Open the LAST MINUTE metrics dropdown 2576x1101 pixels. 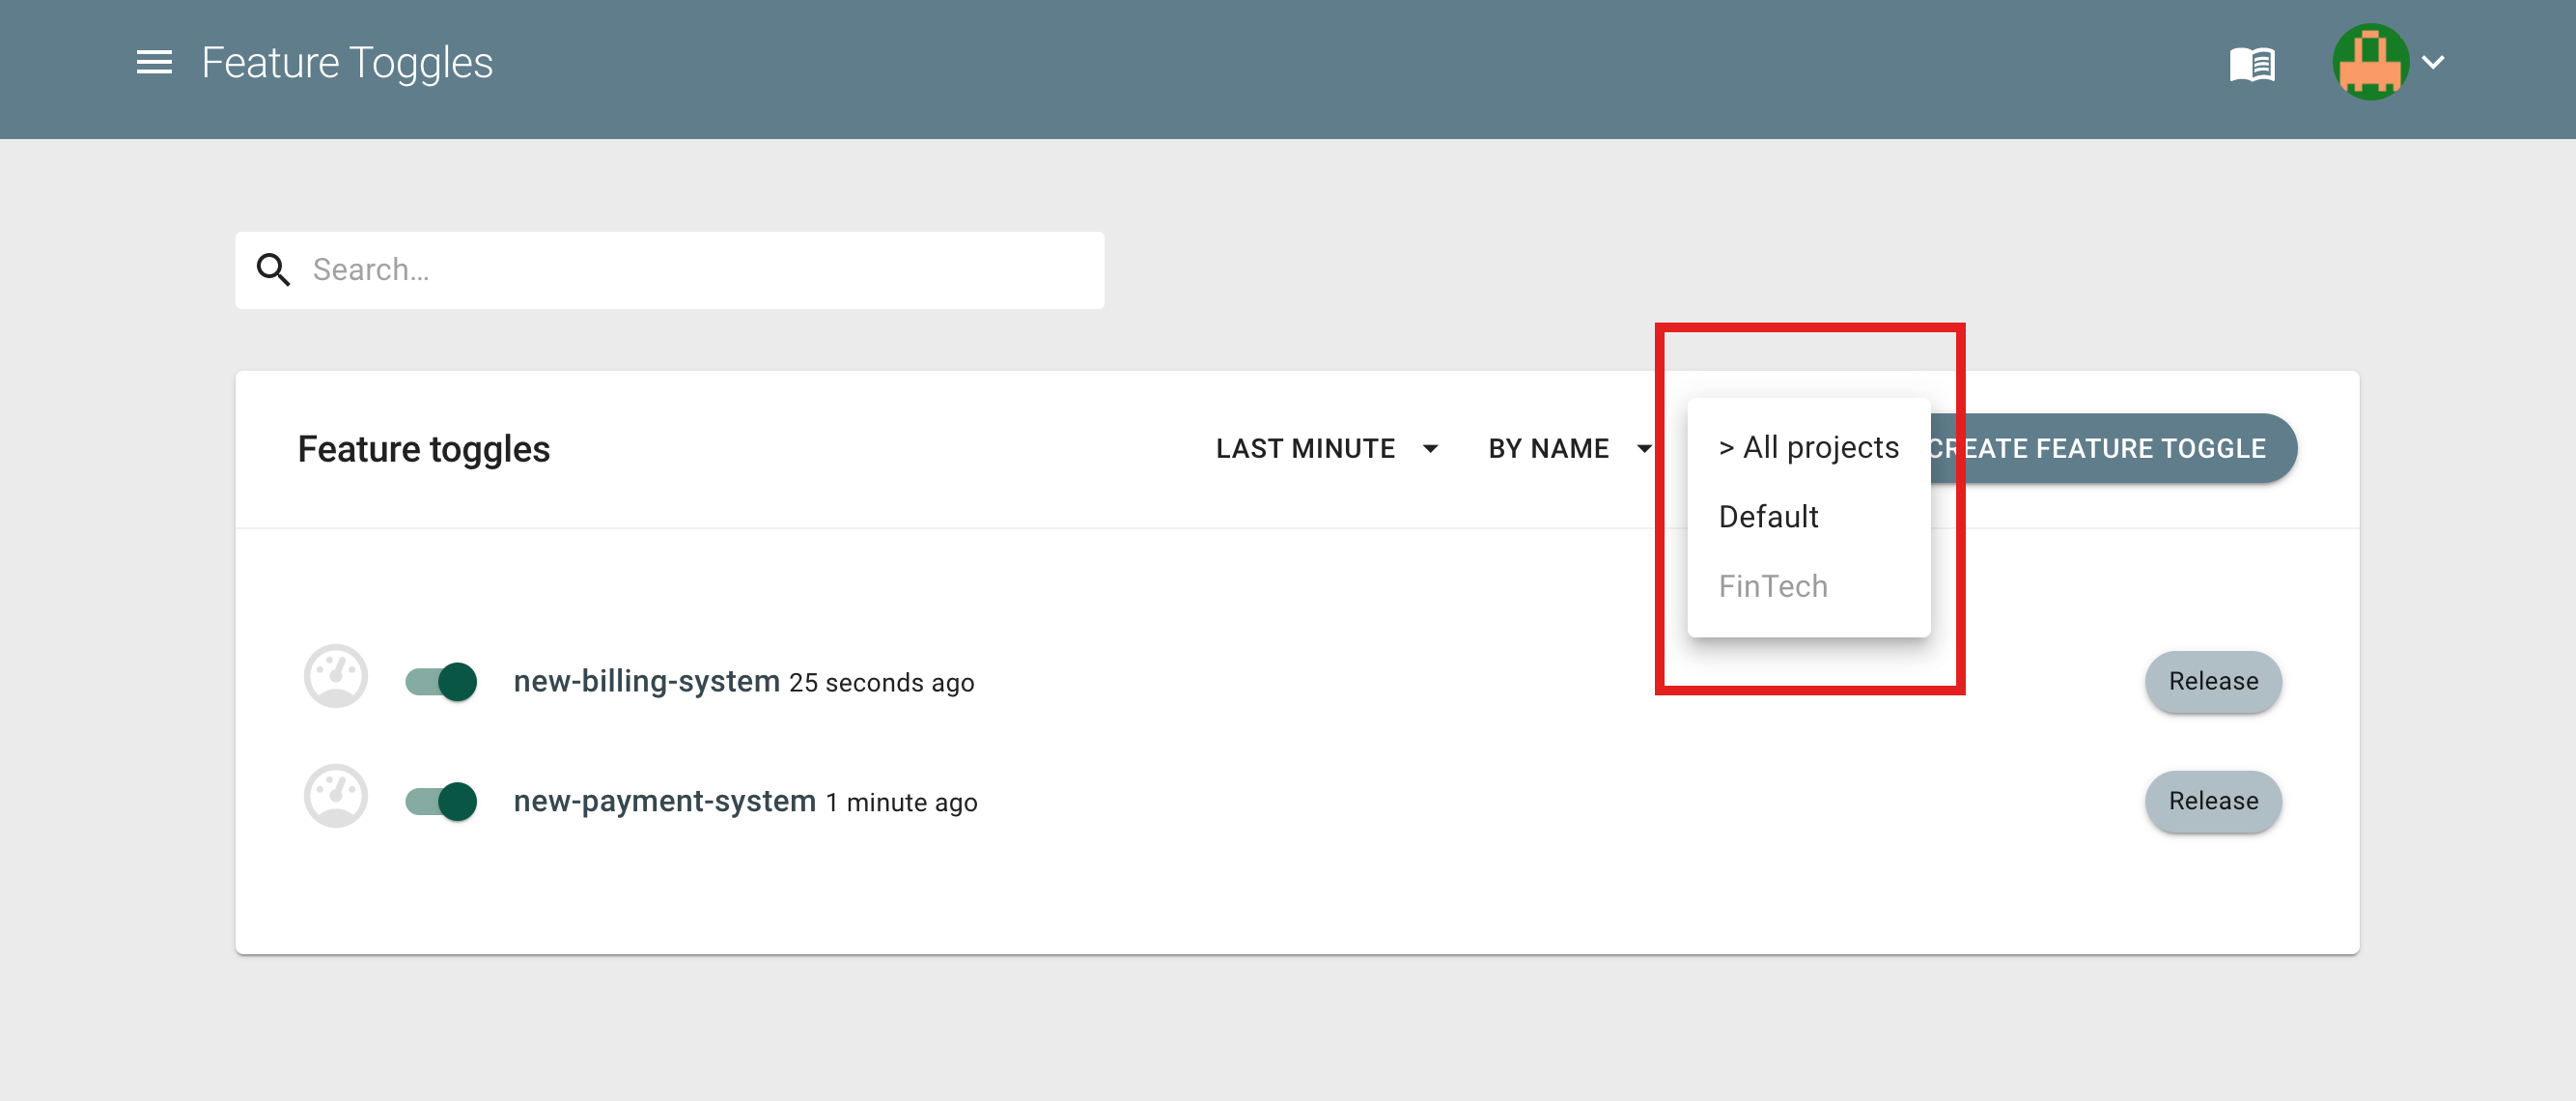click(1327, 449)
